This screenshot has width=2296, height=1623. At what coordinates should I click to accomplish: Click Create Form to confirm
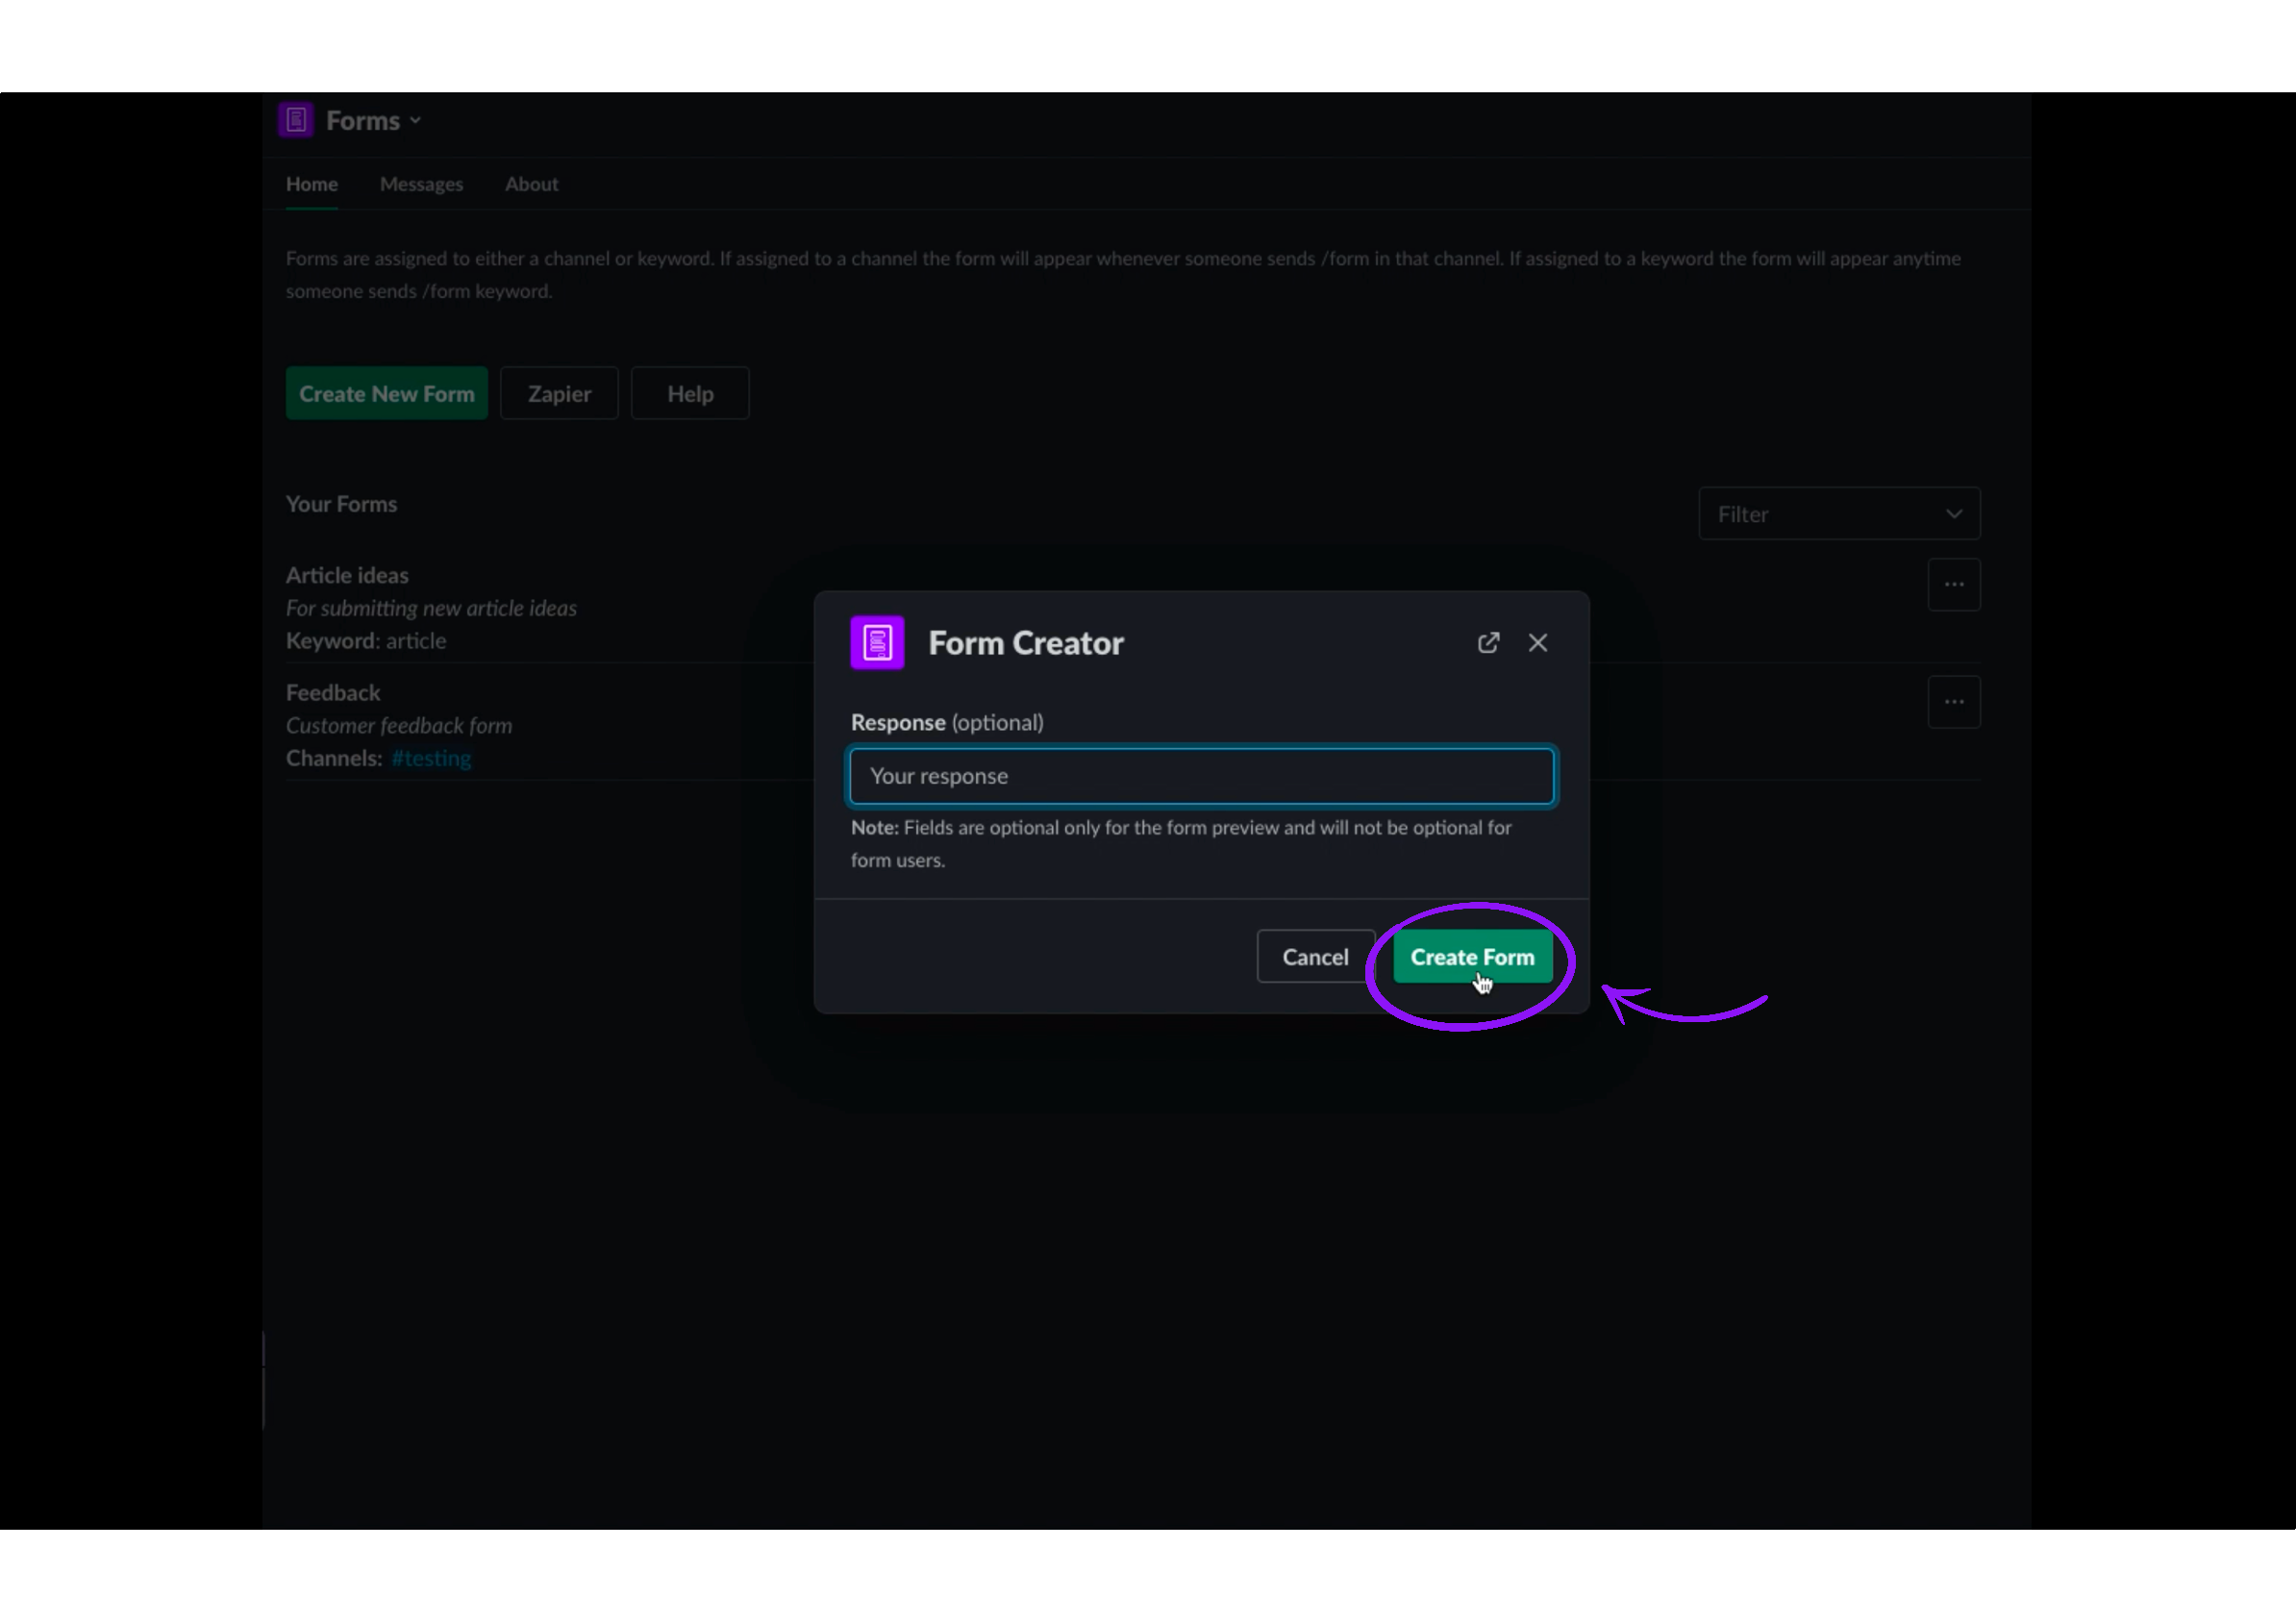[1473, 955]
